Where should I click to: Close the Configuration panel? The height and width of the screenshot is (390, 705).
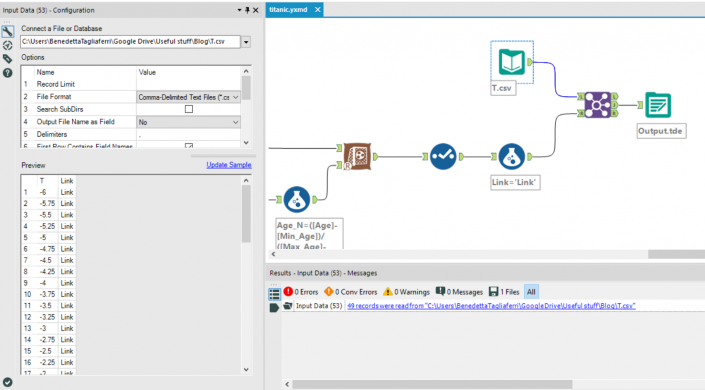click(256, 10)
